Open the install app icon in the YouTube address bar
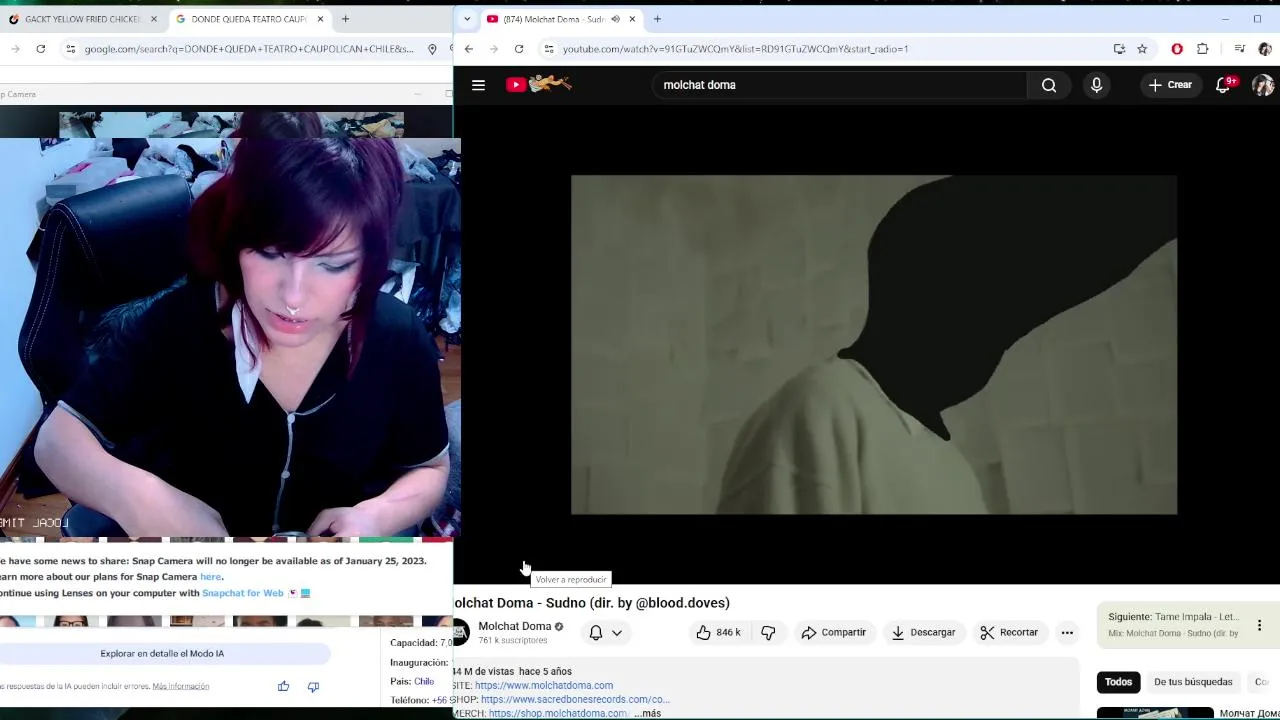1280x720 pixels. [x=1119, y=49]
